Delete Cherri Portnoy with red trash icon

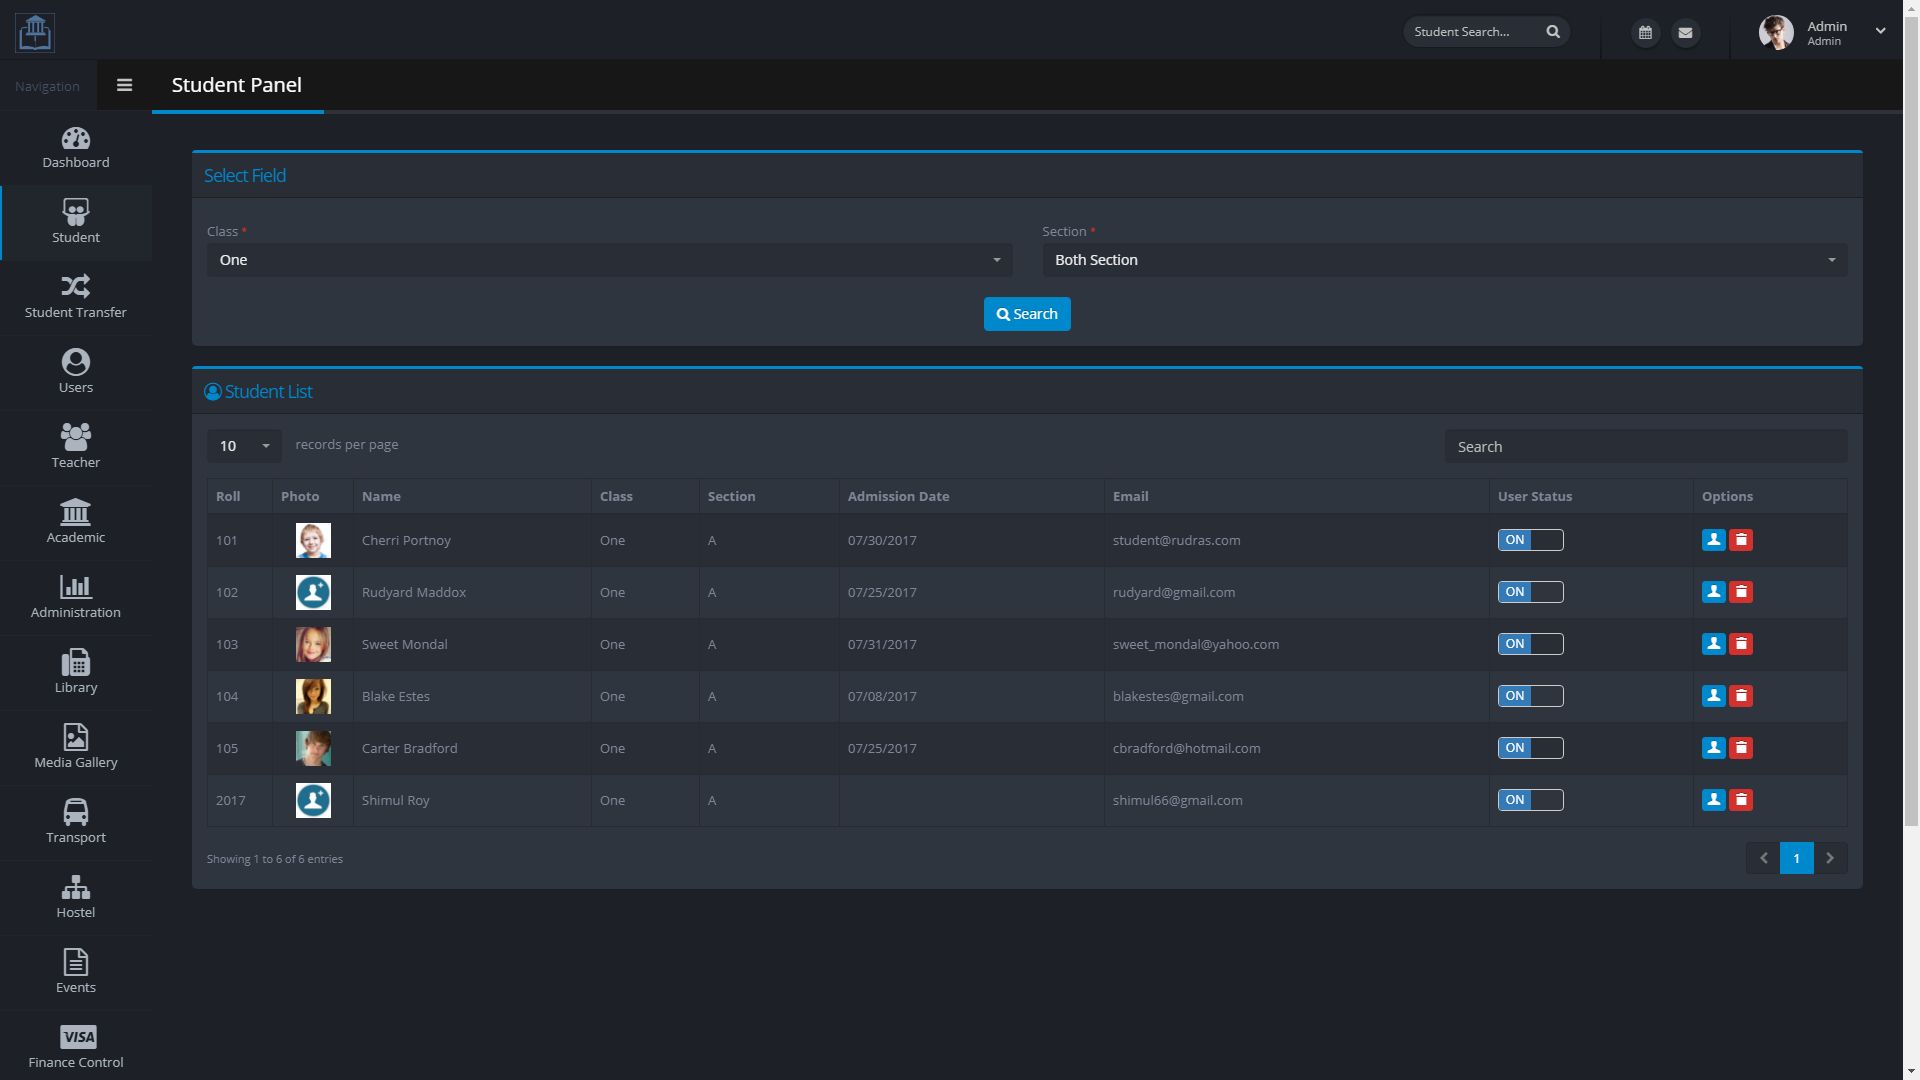coord(1741,540)
